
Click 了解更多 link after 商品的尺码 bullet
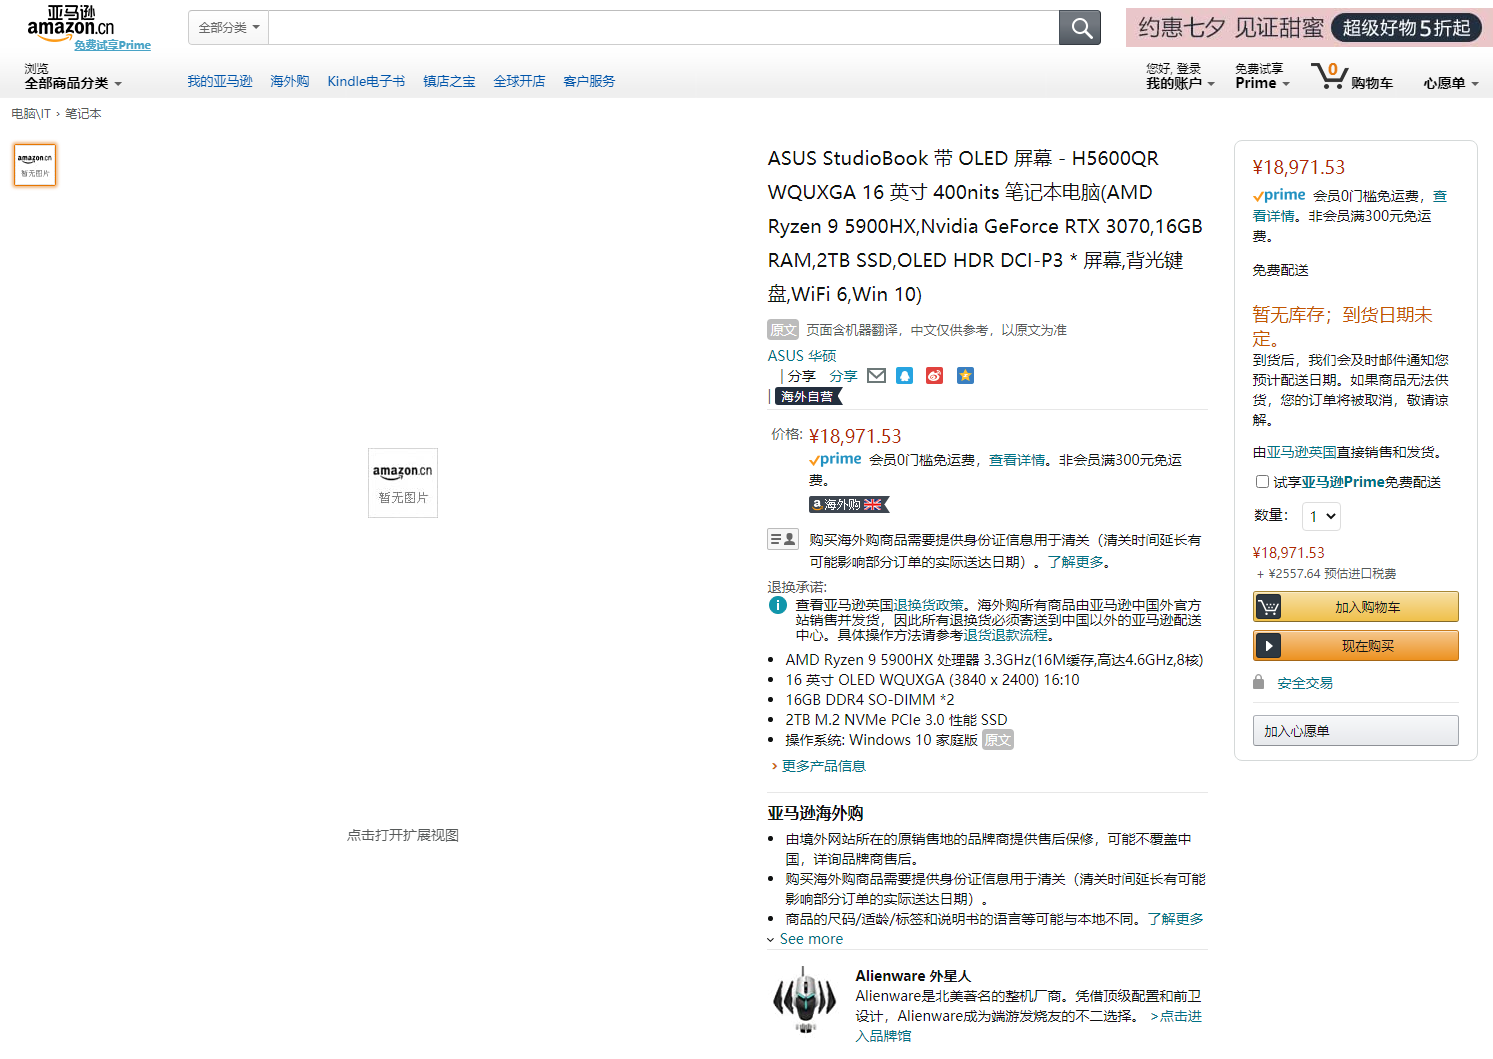pyautogui.click(x=1175, y=919)
